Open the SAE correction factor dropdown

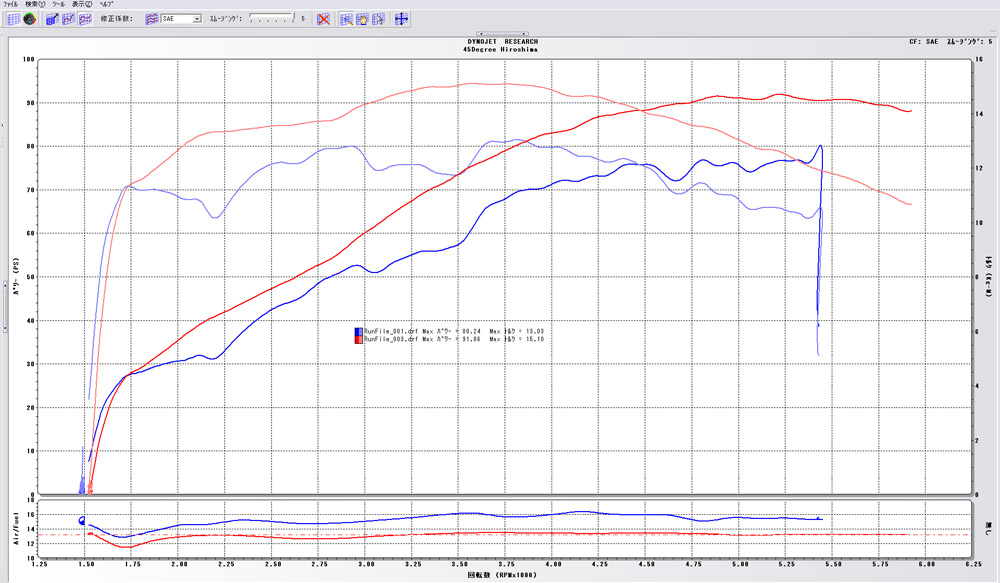click(x=197, y=19)
